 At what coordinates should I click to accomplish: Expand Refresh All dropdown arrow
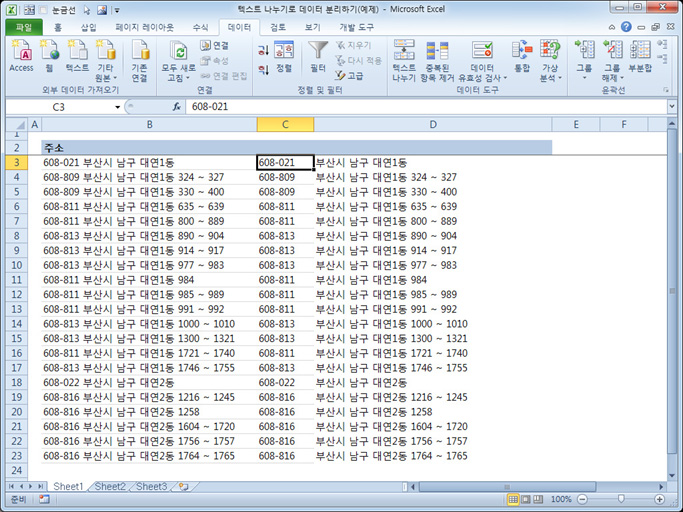pos(188,78)
